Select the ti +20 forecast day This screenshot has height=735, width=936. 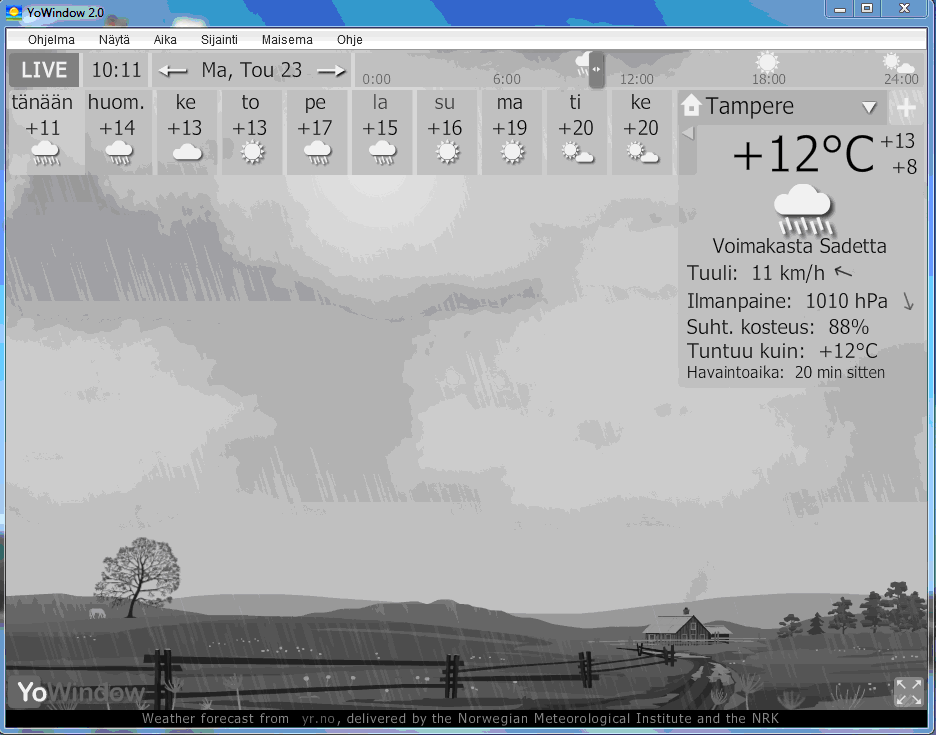[x=577, y=133]
